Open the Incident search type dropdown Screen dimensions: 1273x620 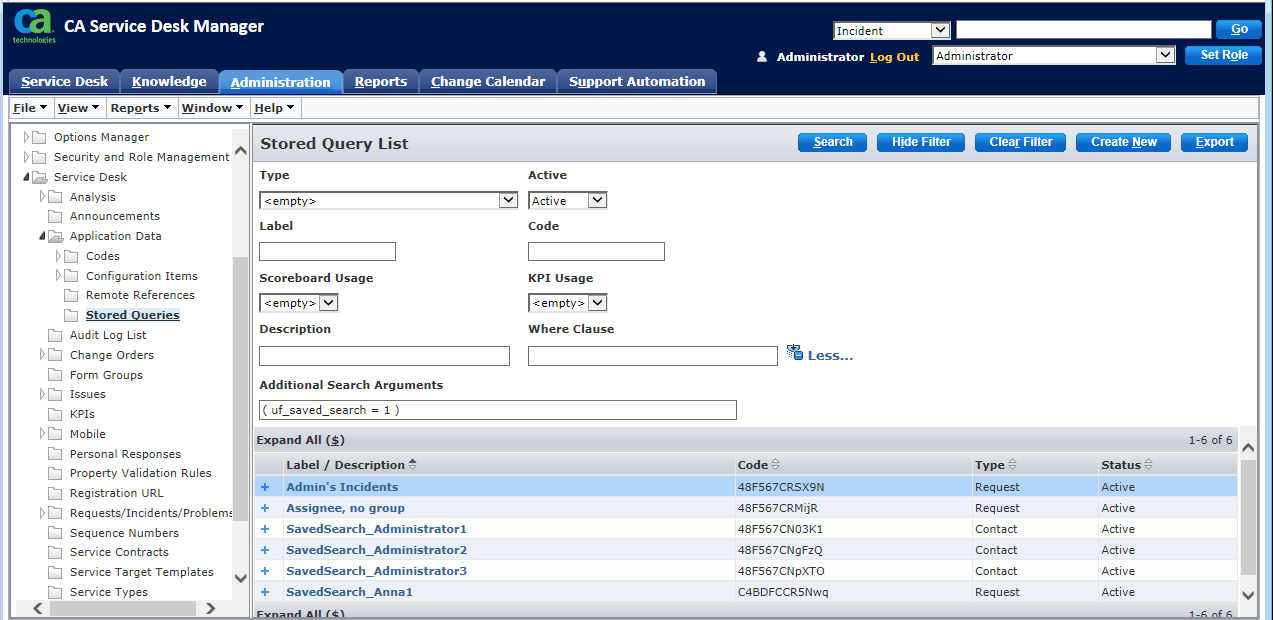[891, 31]
